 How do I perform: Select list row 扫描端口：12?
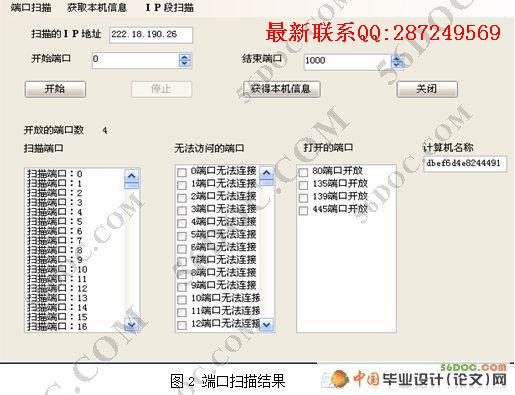(x=75, y=288)
